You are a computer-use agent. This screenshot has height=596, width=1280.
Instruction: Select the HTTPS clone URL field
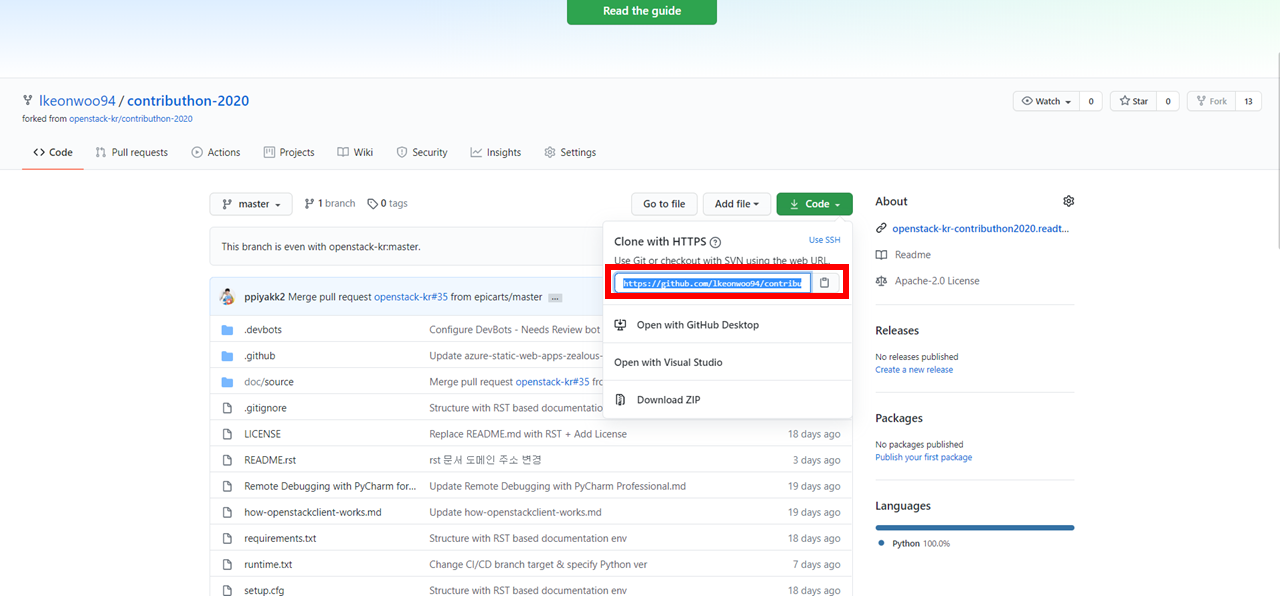pyautogui.click(x=712, y=283)
